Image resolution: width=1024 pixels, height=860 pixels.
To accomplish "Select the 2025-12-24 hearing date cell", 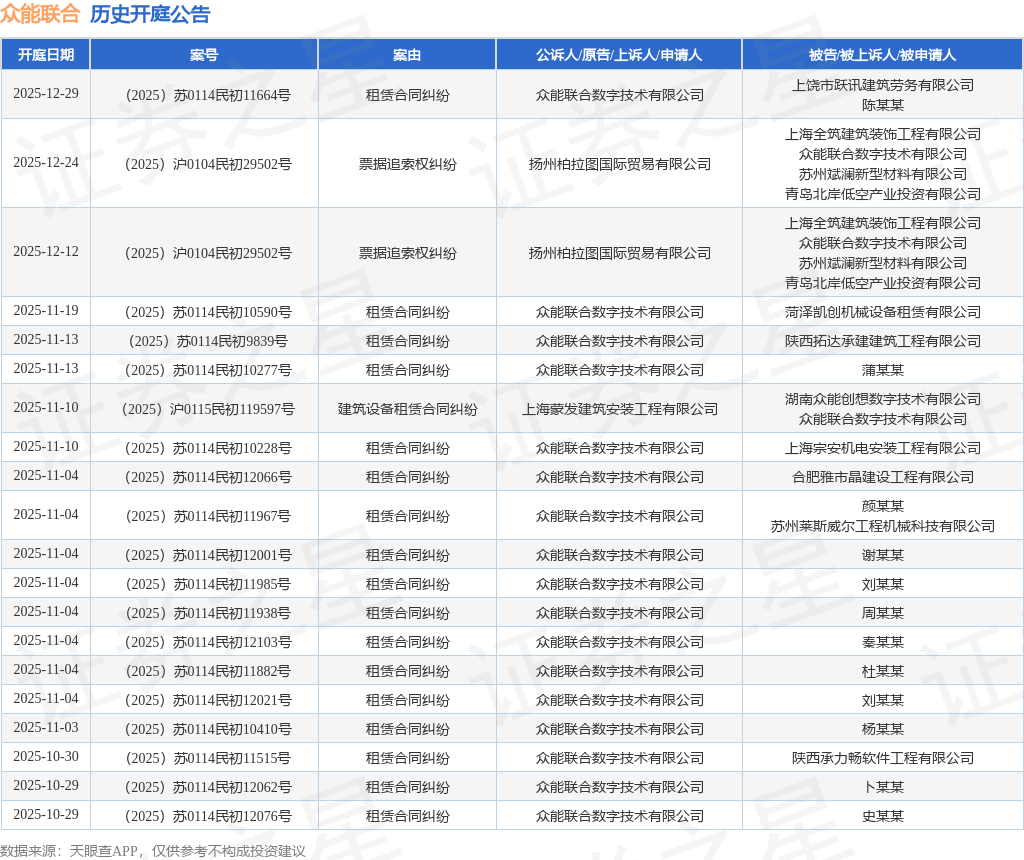I will [x=45, y=163].
